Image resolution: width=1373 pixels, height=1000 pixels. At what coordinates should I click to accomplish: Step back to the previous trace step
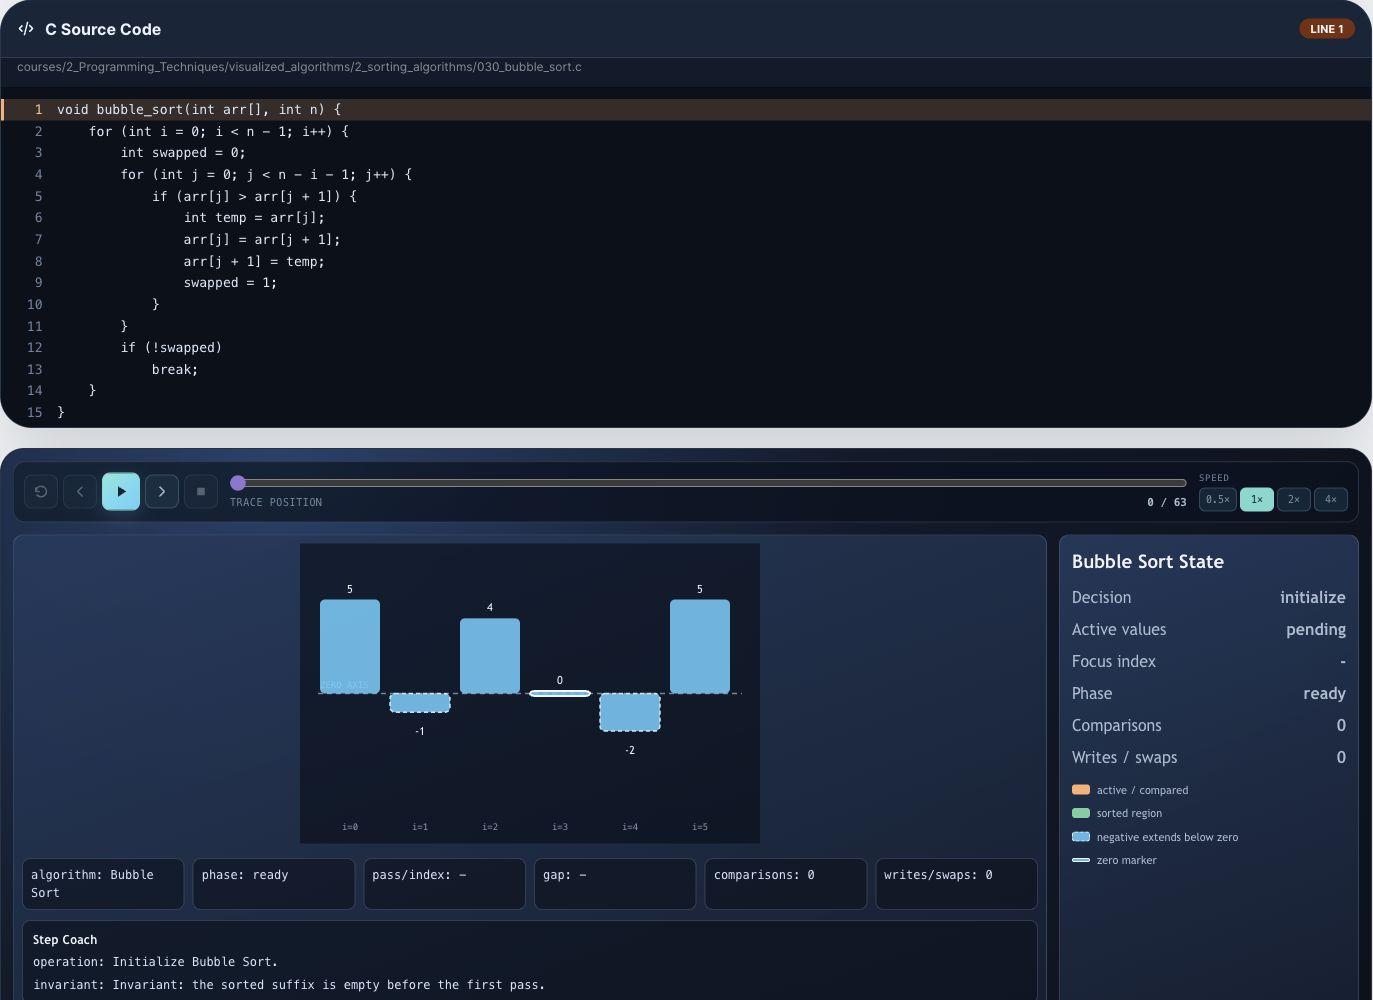pyautogui.click(x=81, y=491)
